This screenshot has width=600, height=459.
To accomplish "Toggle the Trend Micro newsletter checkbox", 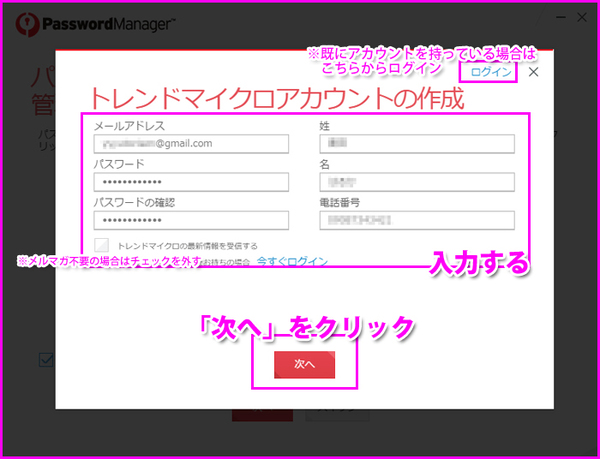I will click(102, 245).
